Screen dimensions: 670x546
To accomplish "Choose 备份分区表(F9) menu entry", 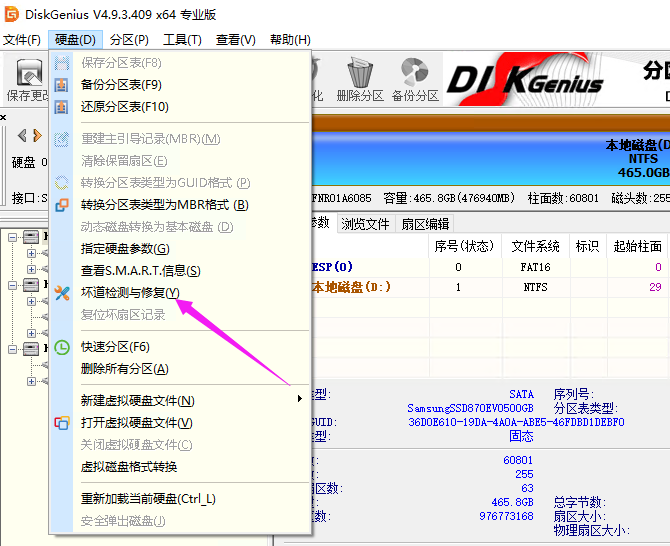I will coord(180,85).
